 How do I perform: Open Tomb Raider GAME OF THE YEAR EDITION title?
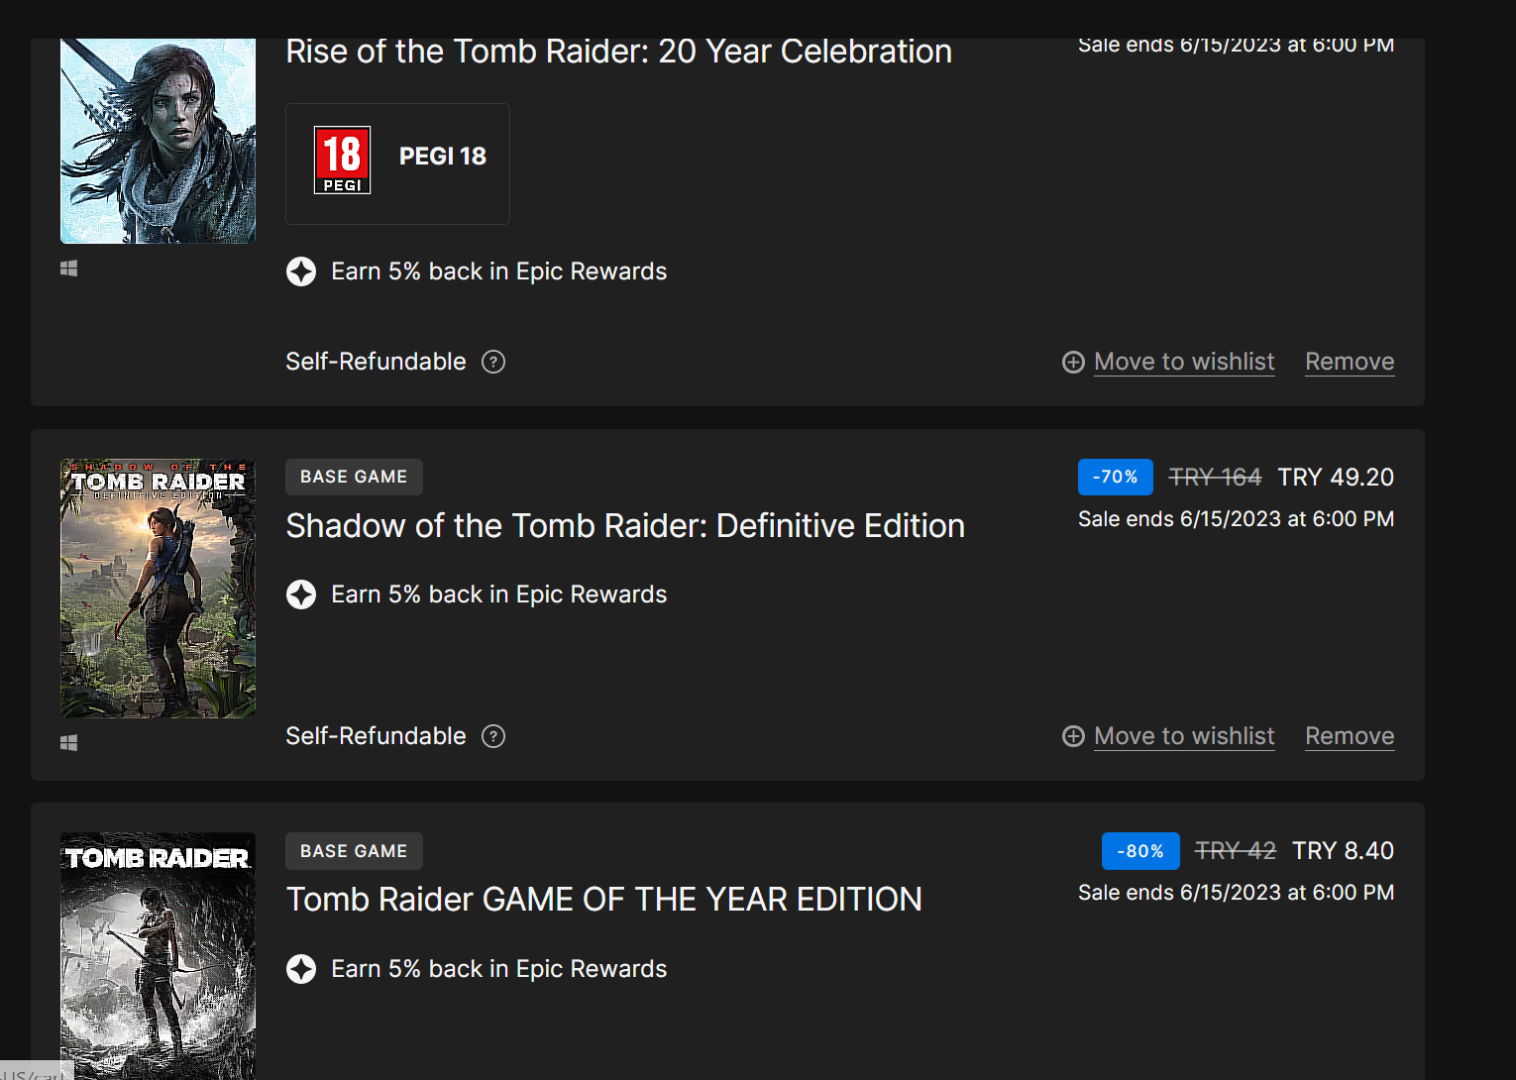604,900
